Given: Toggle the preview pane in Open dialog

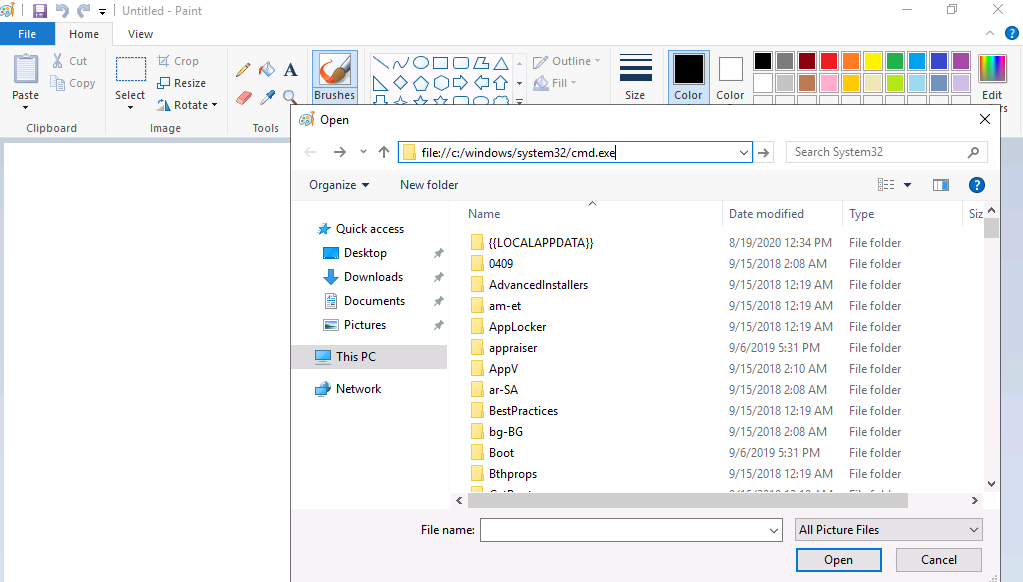Looking at the screenshot, I should pos(941,185).
